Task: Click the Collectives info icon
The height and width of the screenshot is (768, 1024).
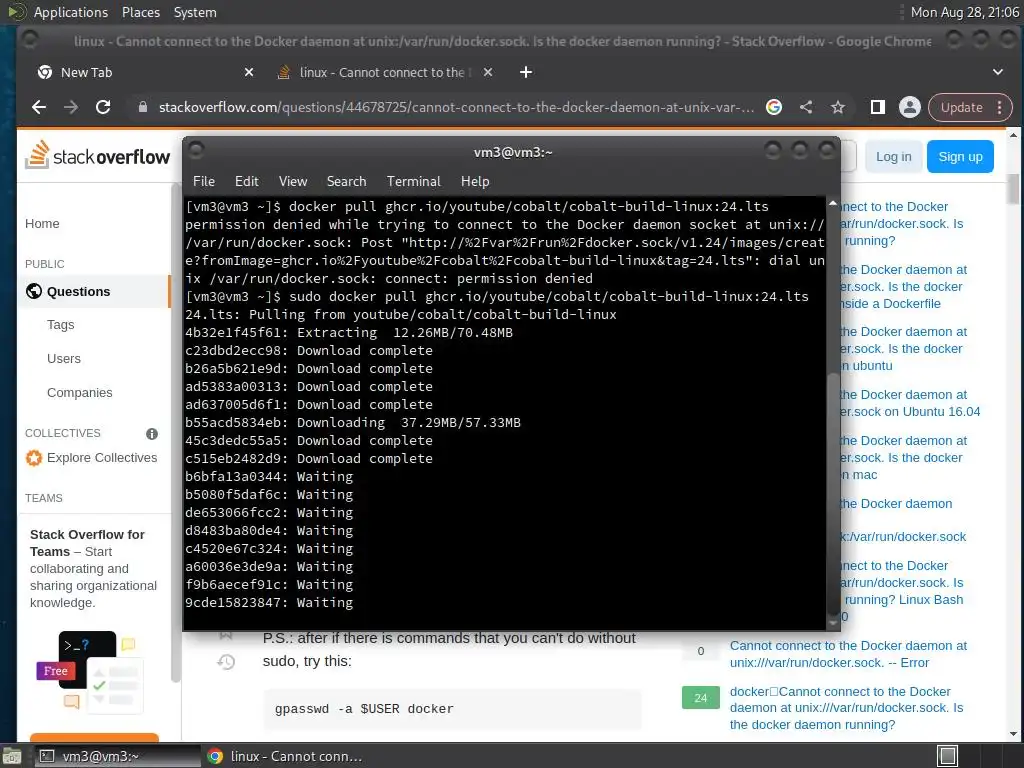Action: (x=152, y=434)
